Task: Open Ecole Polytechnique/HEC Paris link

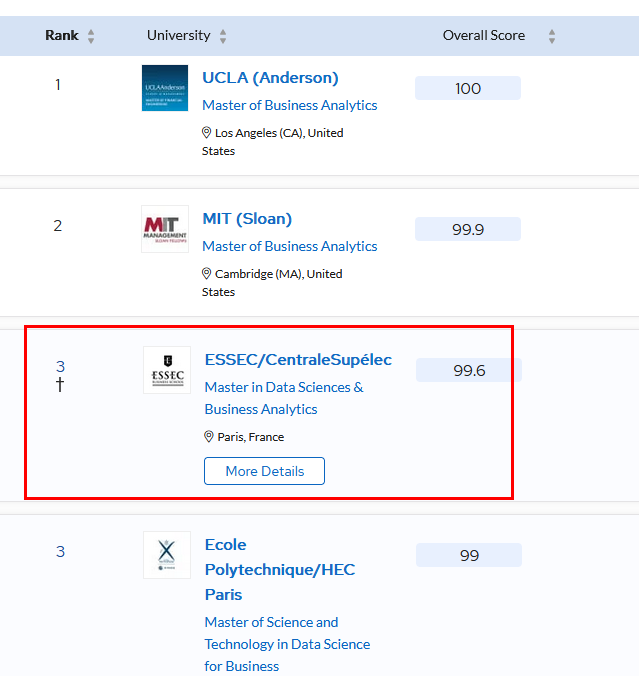Action: tap(280, 570)
